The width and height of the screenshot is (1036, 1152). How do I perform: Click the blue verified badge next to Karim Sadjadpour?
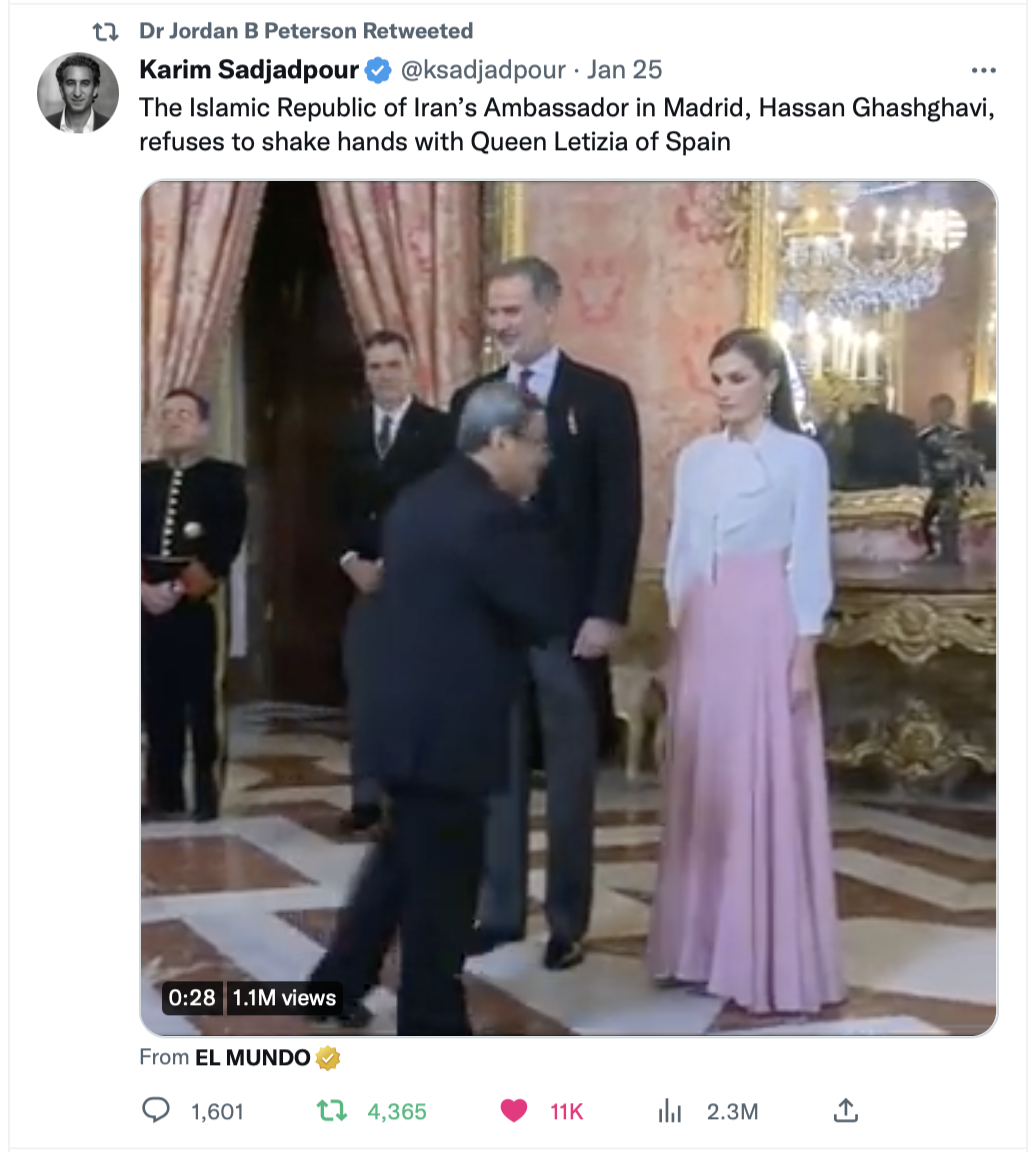coord(378,71)
